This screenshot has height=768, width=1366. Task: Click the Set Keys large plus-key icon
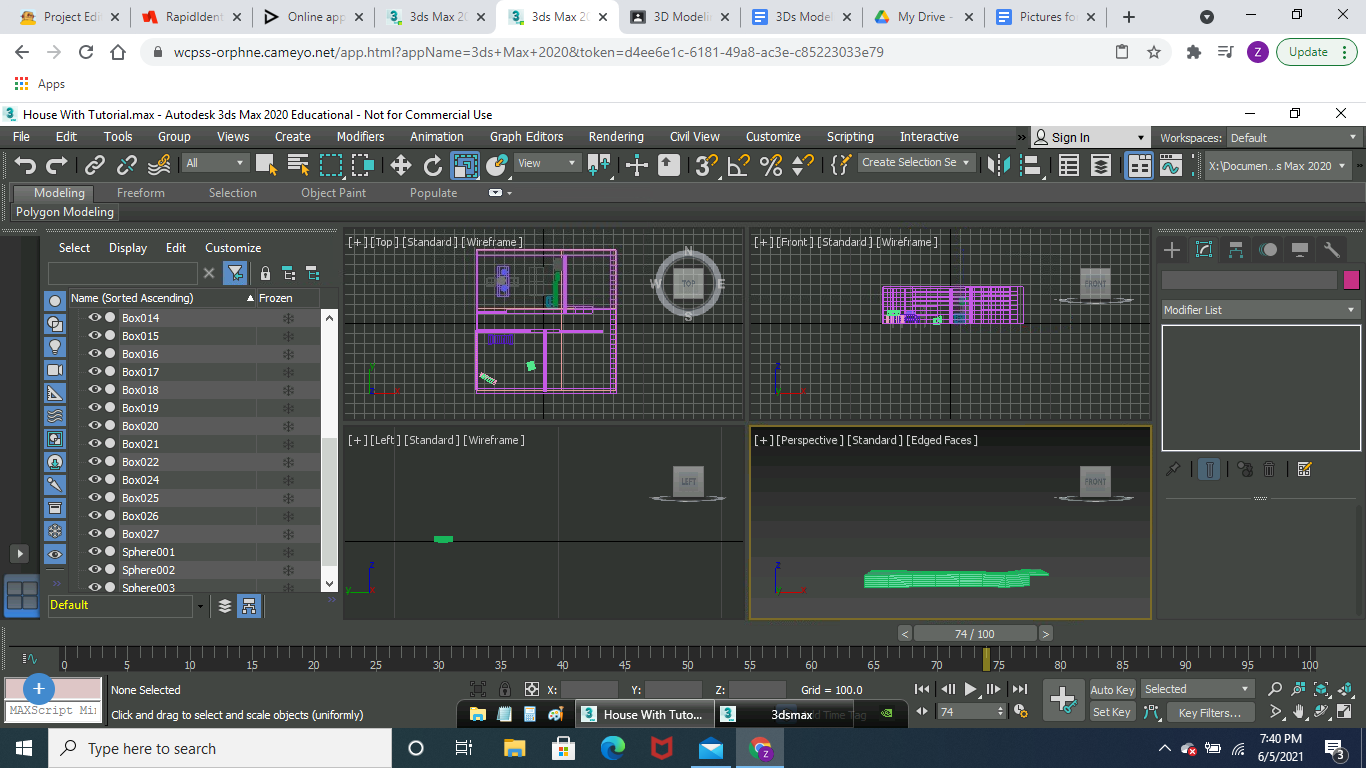point(1062,699)
